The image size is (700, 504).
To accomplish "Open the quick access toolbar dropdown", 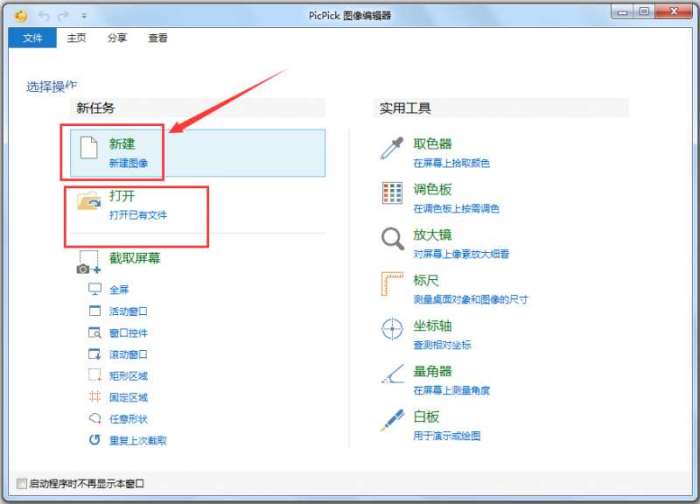I will pos(83,17).
